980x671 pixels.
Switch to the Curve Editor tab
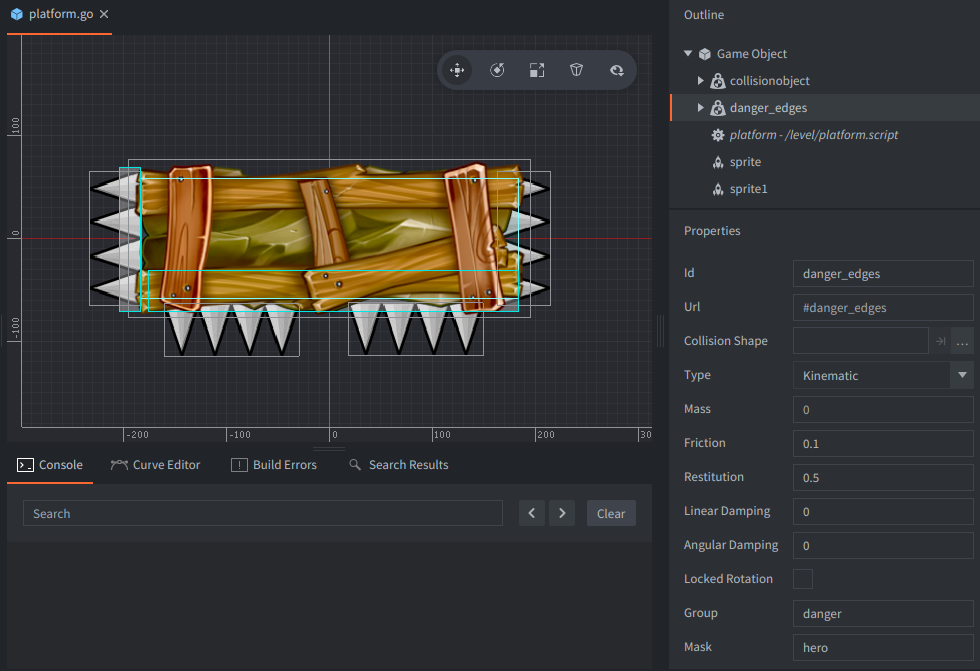click(x=156, y=465)
